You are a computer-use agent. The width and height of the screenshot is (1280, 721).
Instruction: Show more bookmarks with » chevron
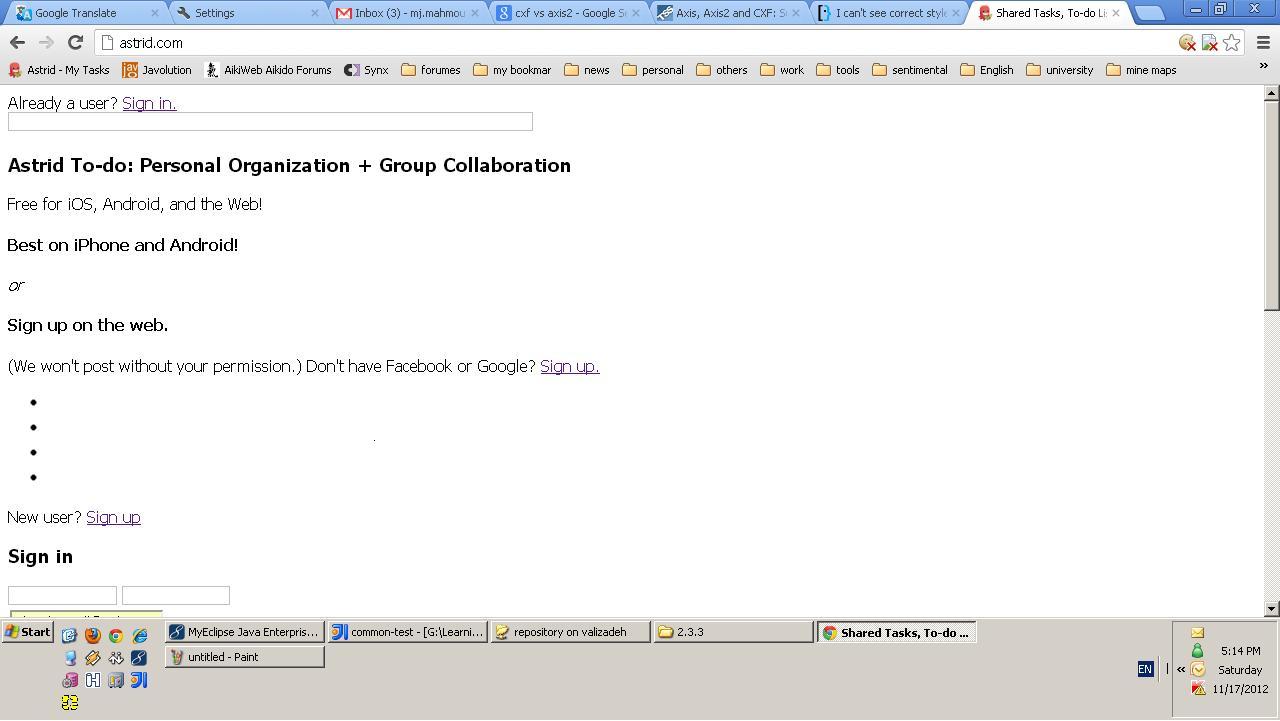(1263, 66)
